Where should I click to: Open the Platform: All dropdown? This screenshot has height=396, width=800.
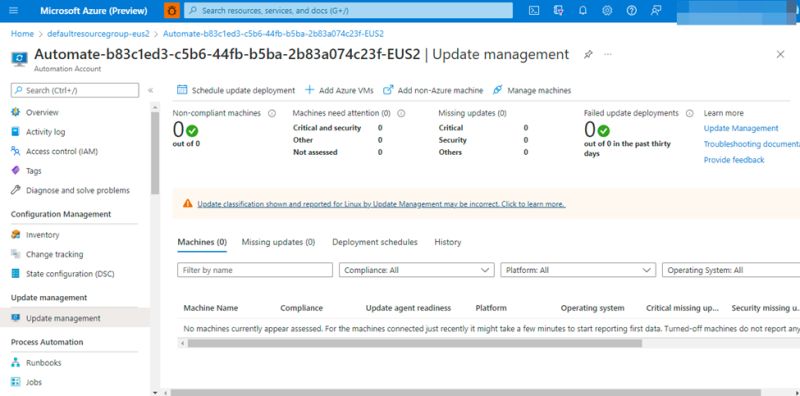coord(578,270)
